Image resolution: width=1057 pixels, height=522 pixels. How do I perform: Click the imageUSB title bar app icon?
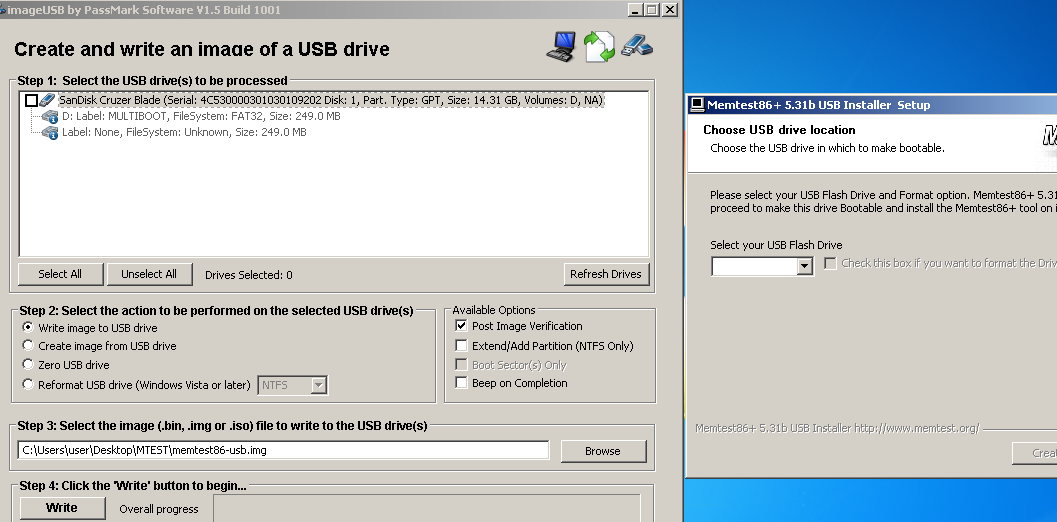[x=3, y=9]
